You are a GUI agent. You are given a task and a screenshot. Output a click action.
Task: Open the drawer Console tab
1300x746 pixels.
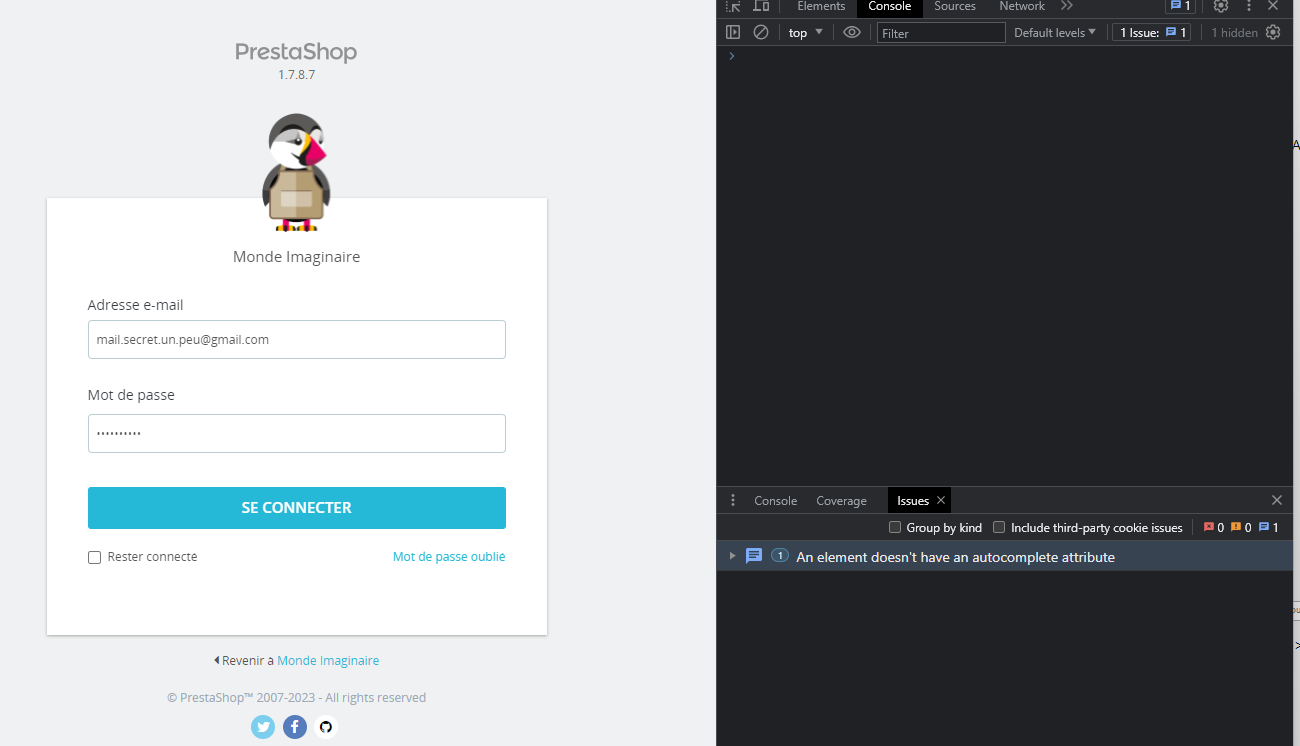point(776,500)
